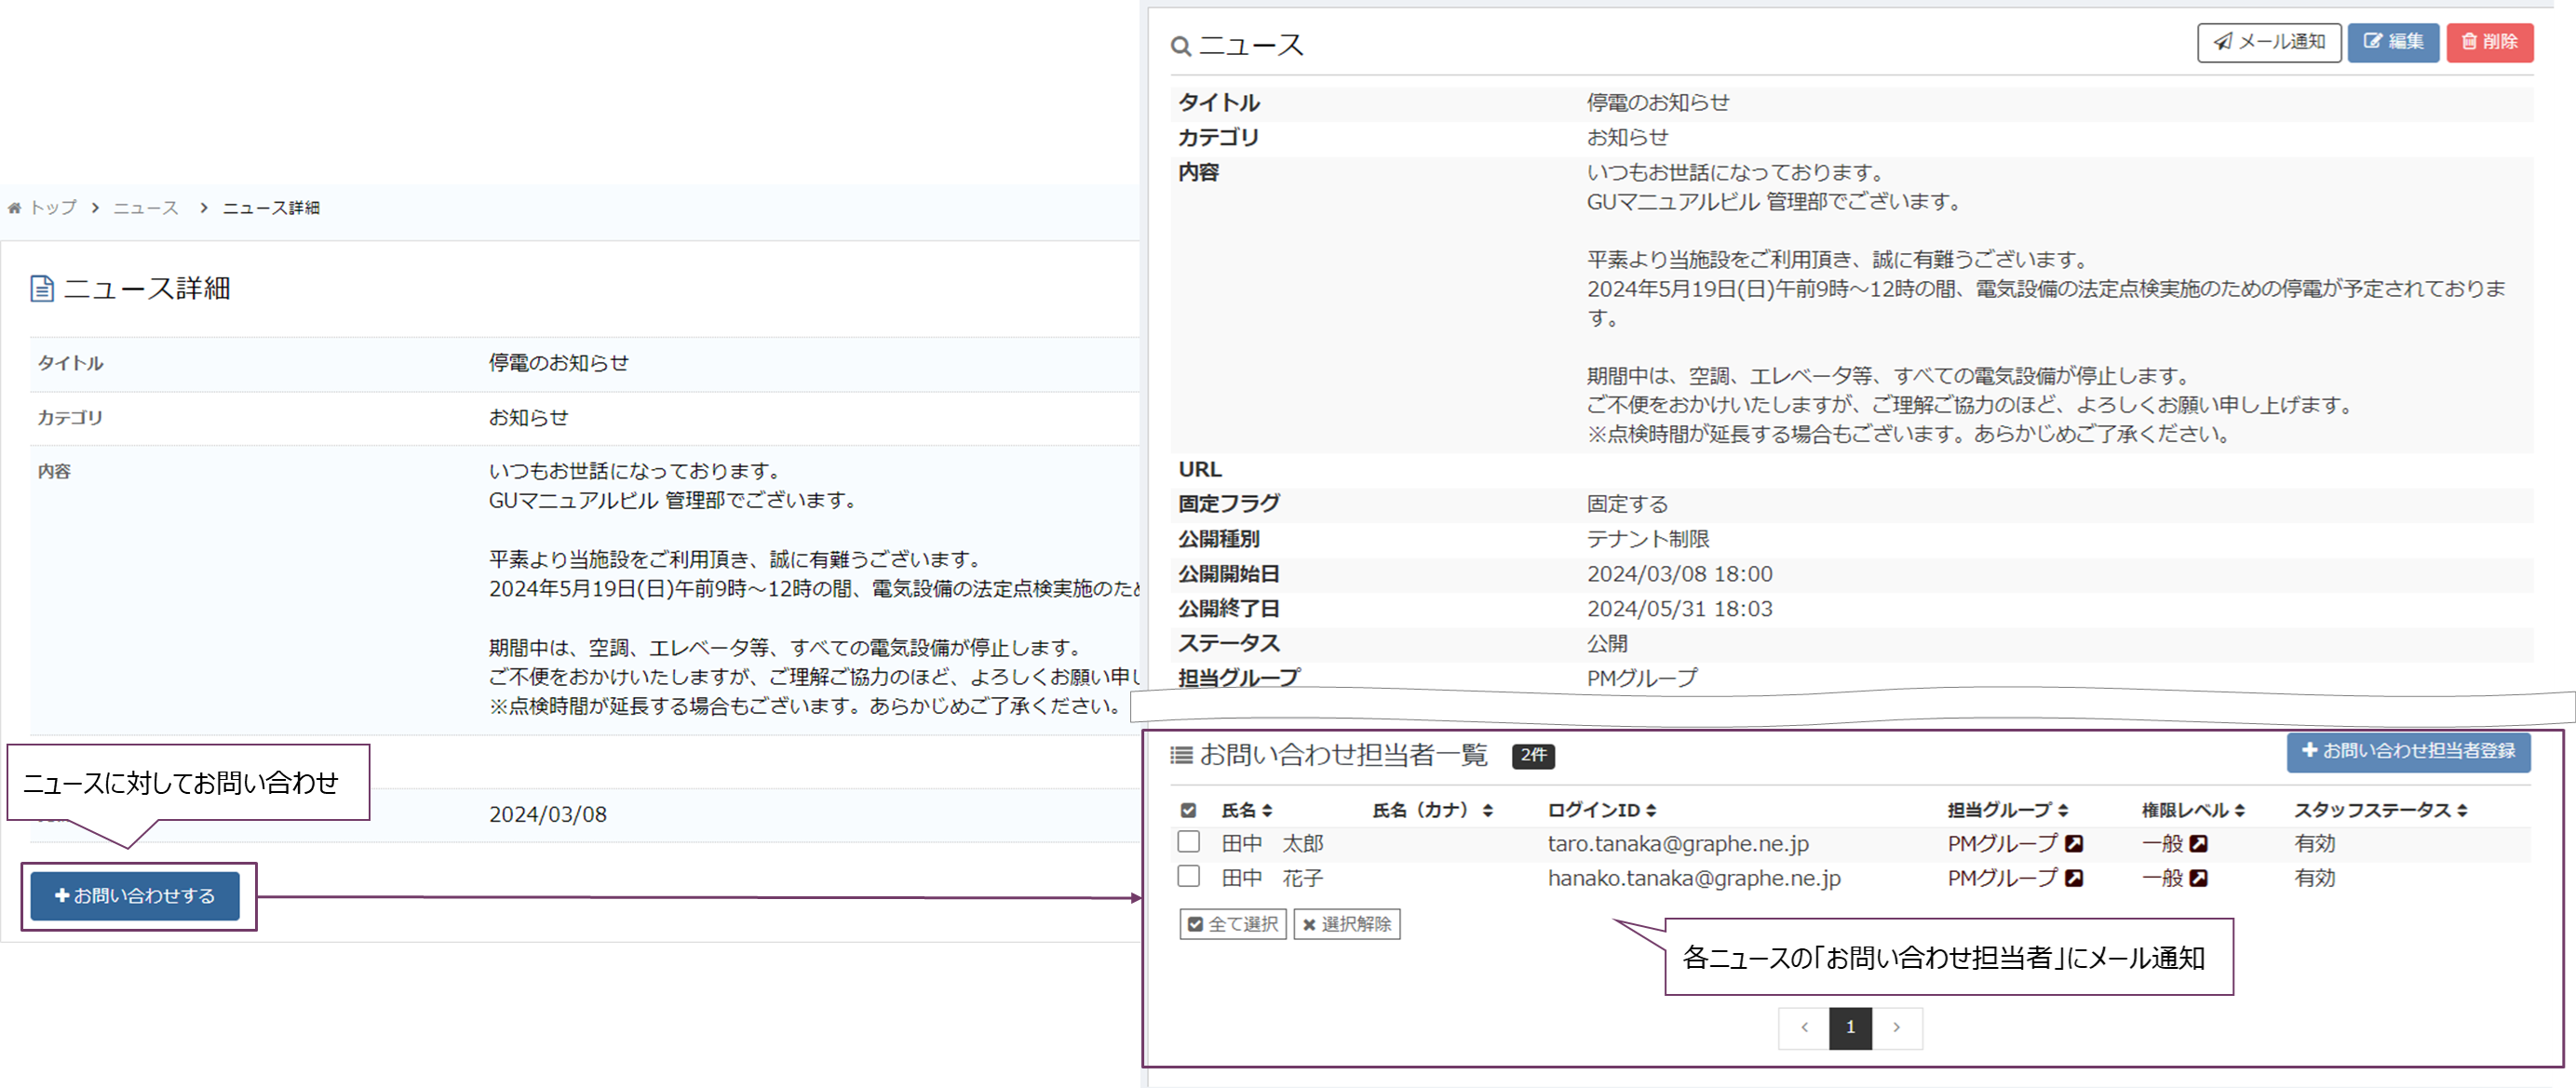
Task: Go to トップ in breadcrumb
Action: pos(53,208)
